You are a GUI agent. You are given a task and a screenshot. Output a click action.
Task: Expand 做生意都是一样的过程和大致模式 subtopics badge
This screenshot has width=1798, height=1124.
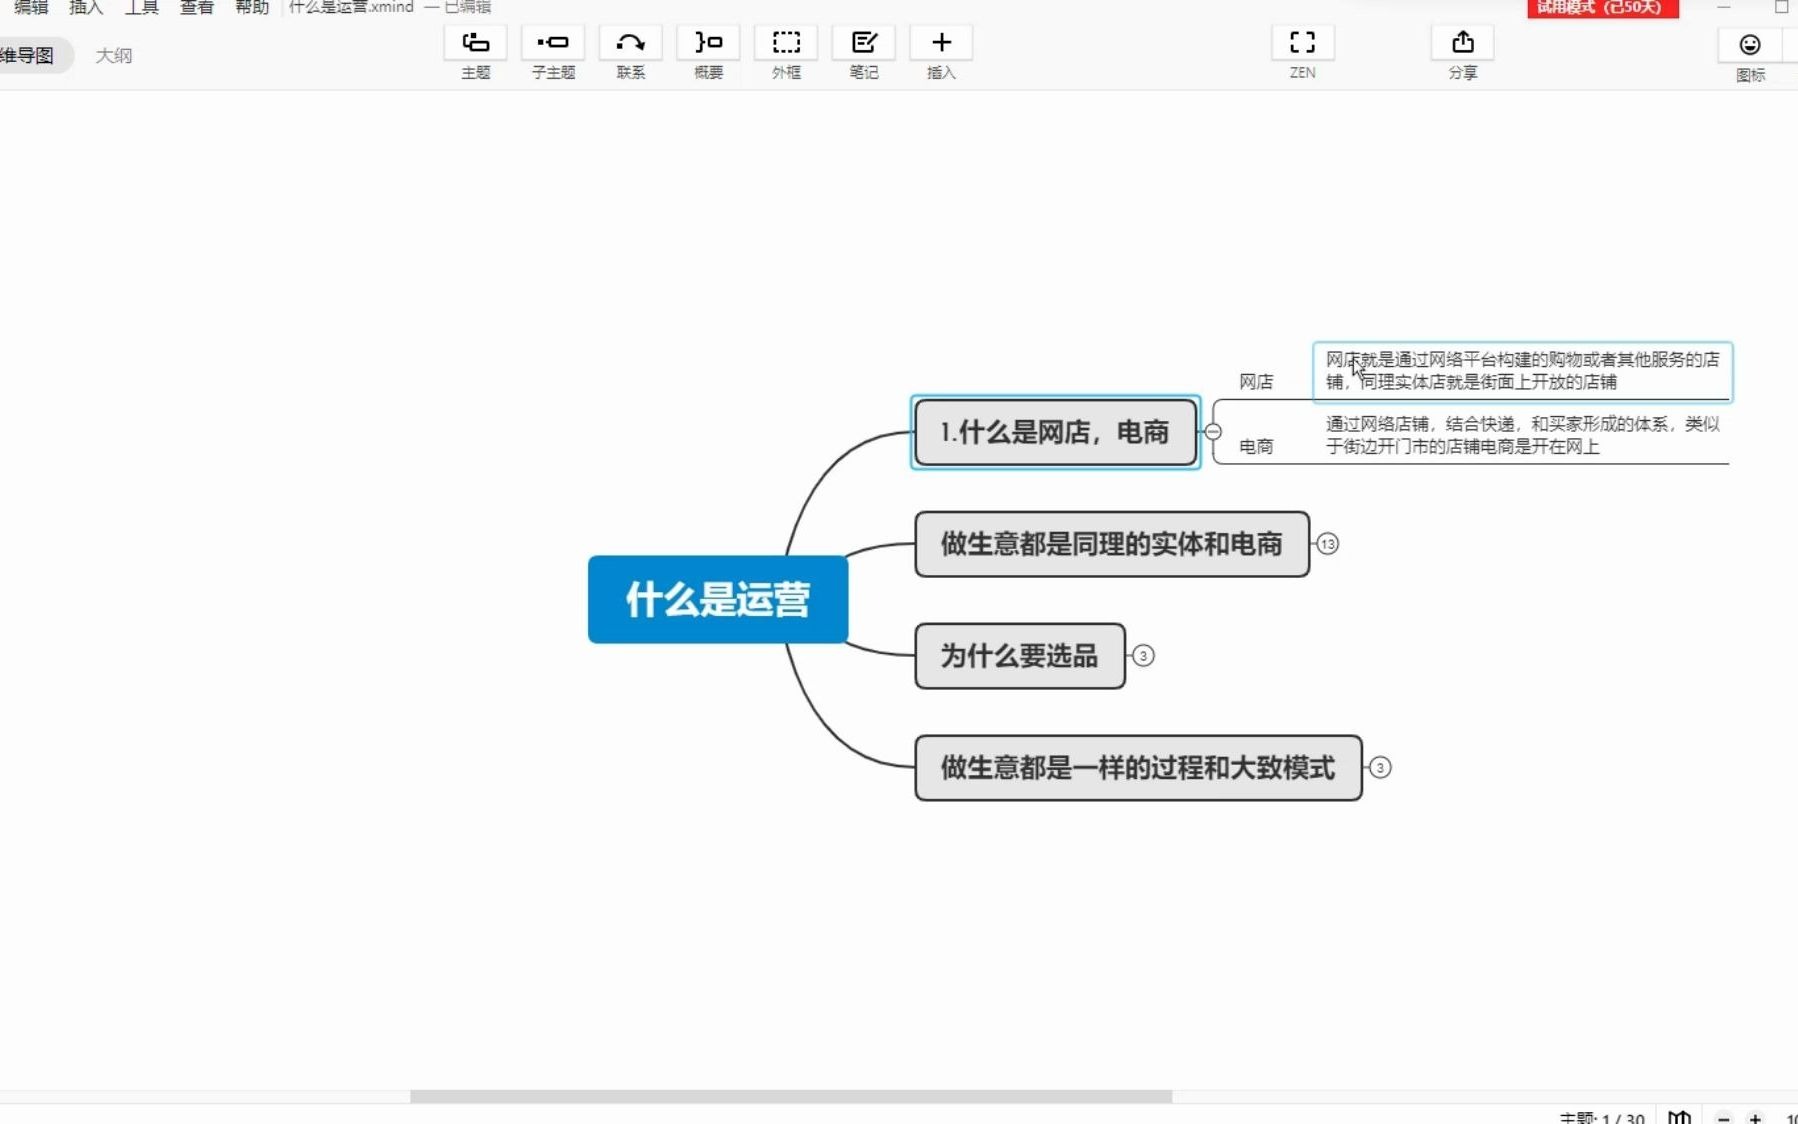[1380, 768]
